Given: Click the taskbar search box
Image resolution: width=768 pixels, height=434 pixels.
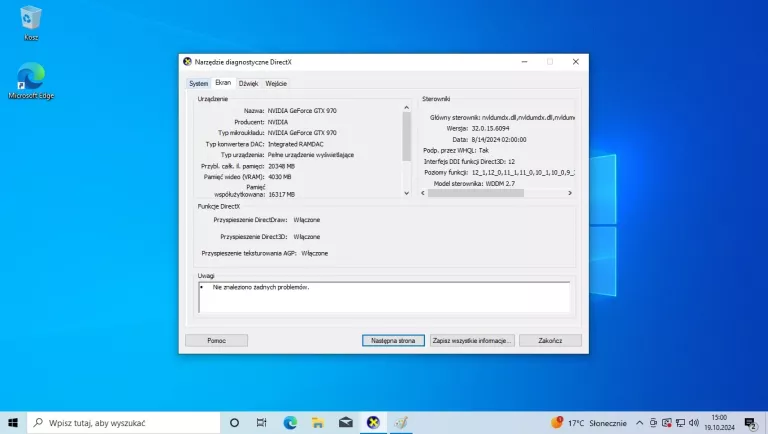Looking at the screenshot, I should point(123,423).
